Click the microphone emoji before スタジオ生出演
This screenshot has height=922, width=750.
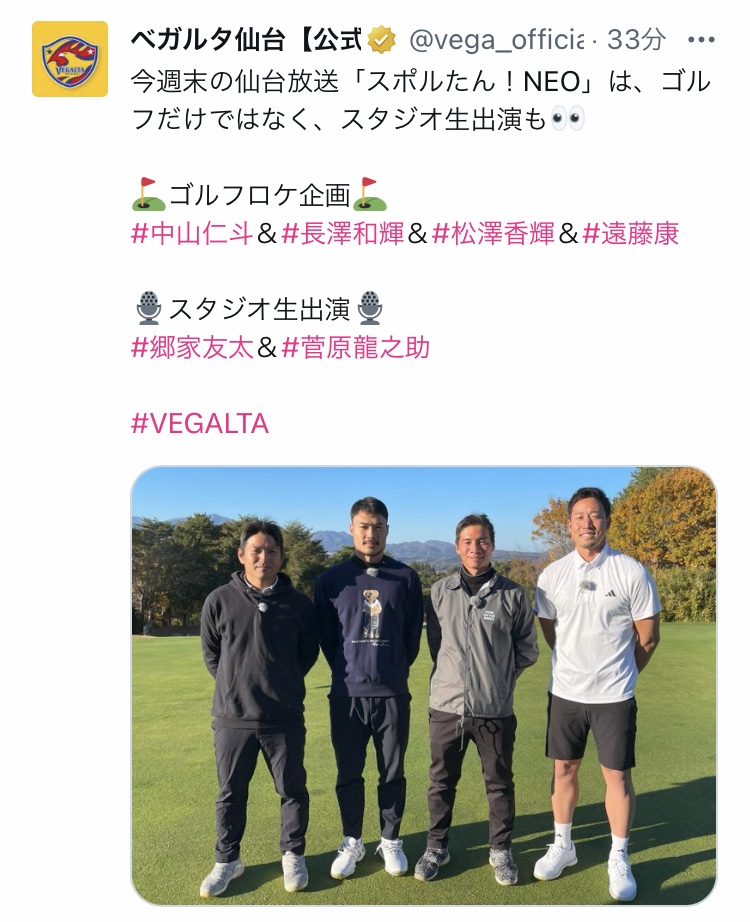(x=149, y=308)
